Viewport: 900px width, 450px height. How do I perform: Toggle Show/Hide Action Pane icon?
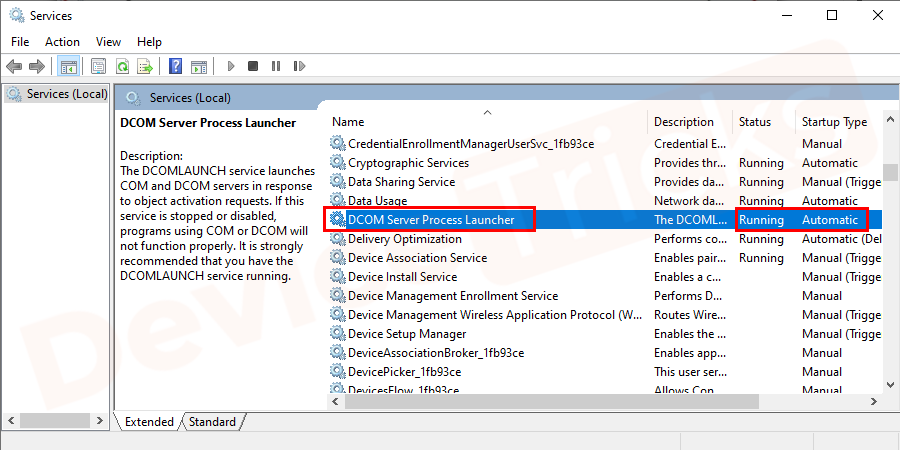click(199, 67)
